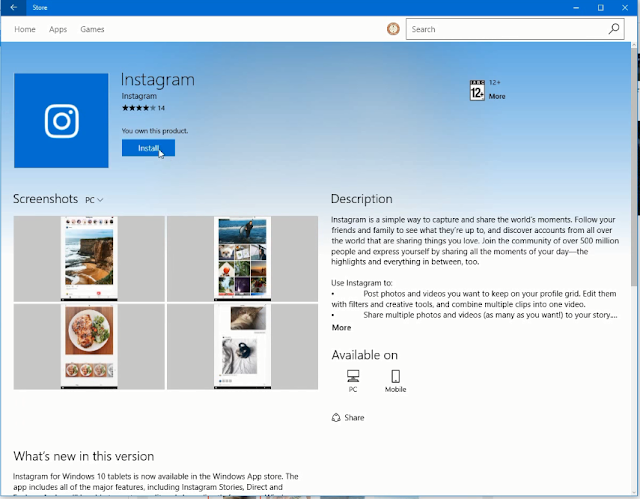Click the 'Available on' heading
The height and width of the screenshot is (499, 640).
coord(364,355)
